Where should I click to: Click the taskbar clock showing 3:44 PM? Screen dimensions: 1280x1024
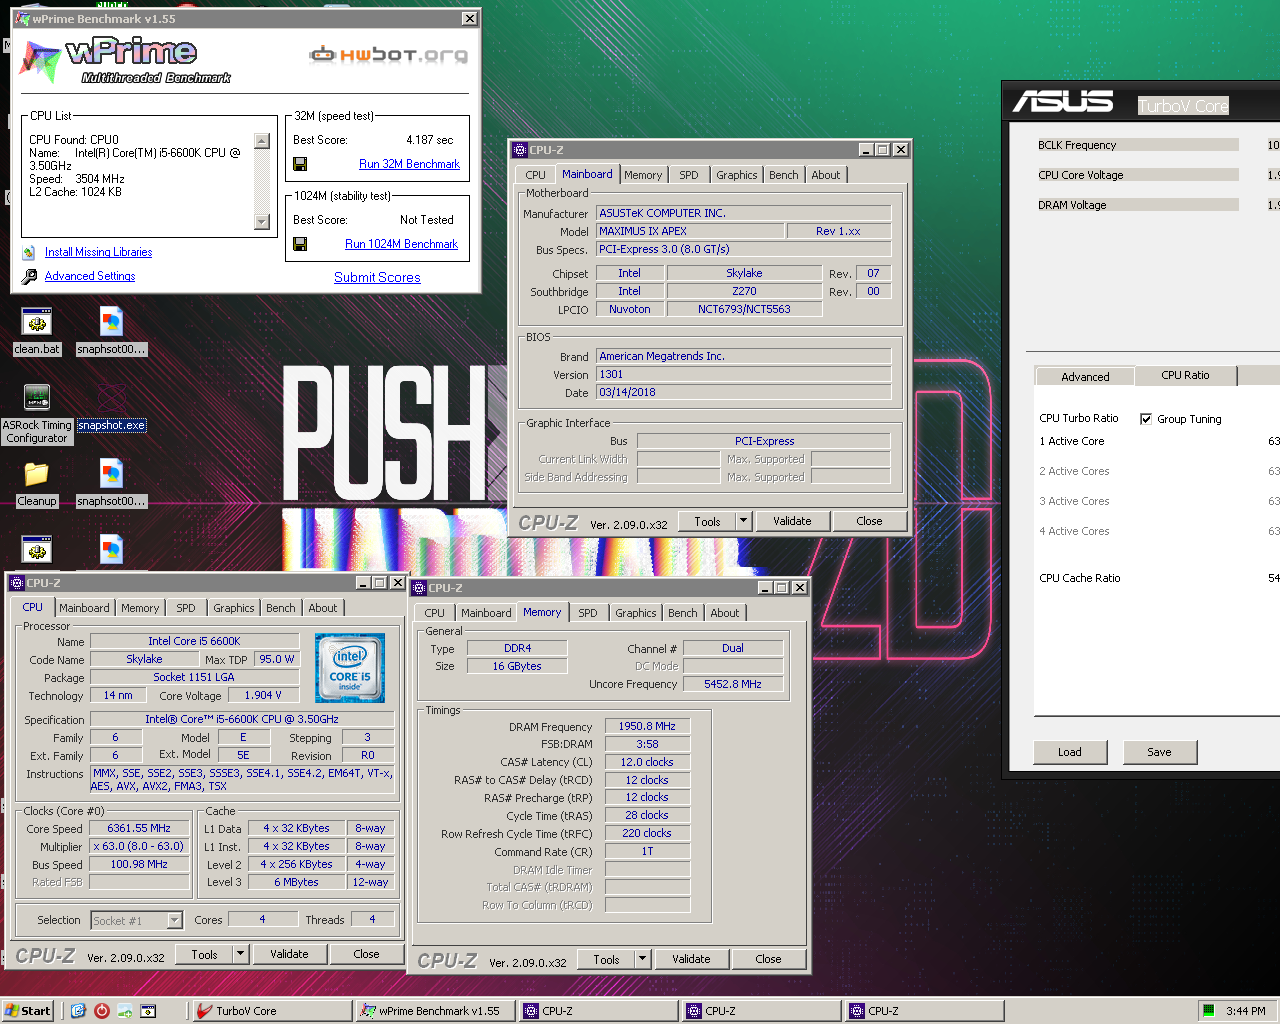(x=1246, y=1011)
